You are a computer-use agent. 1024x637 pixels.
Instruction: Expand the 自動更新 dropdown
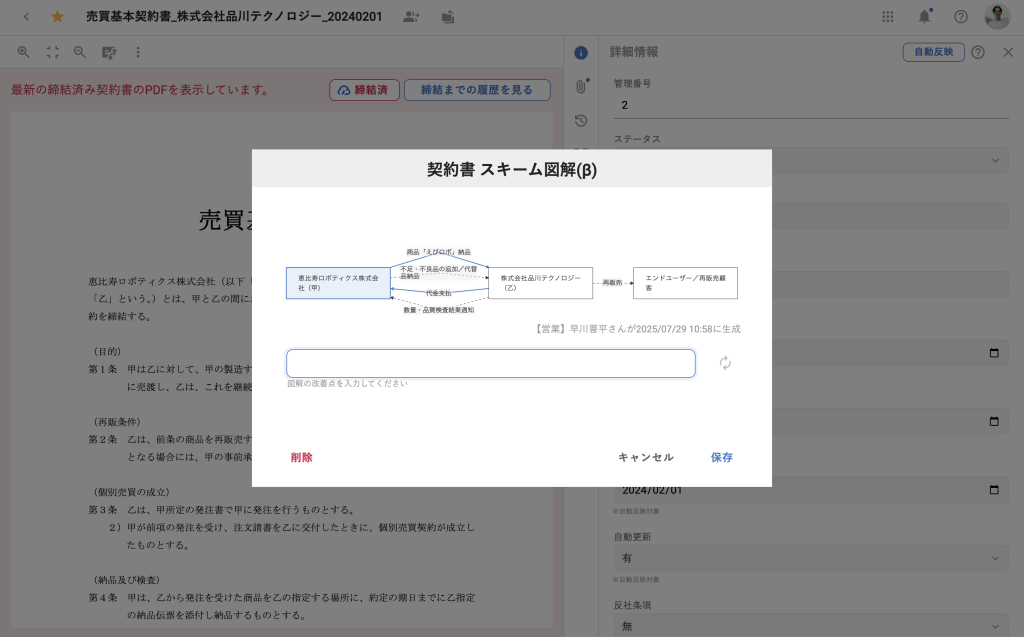tap(811, 559)
